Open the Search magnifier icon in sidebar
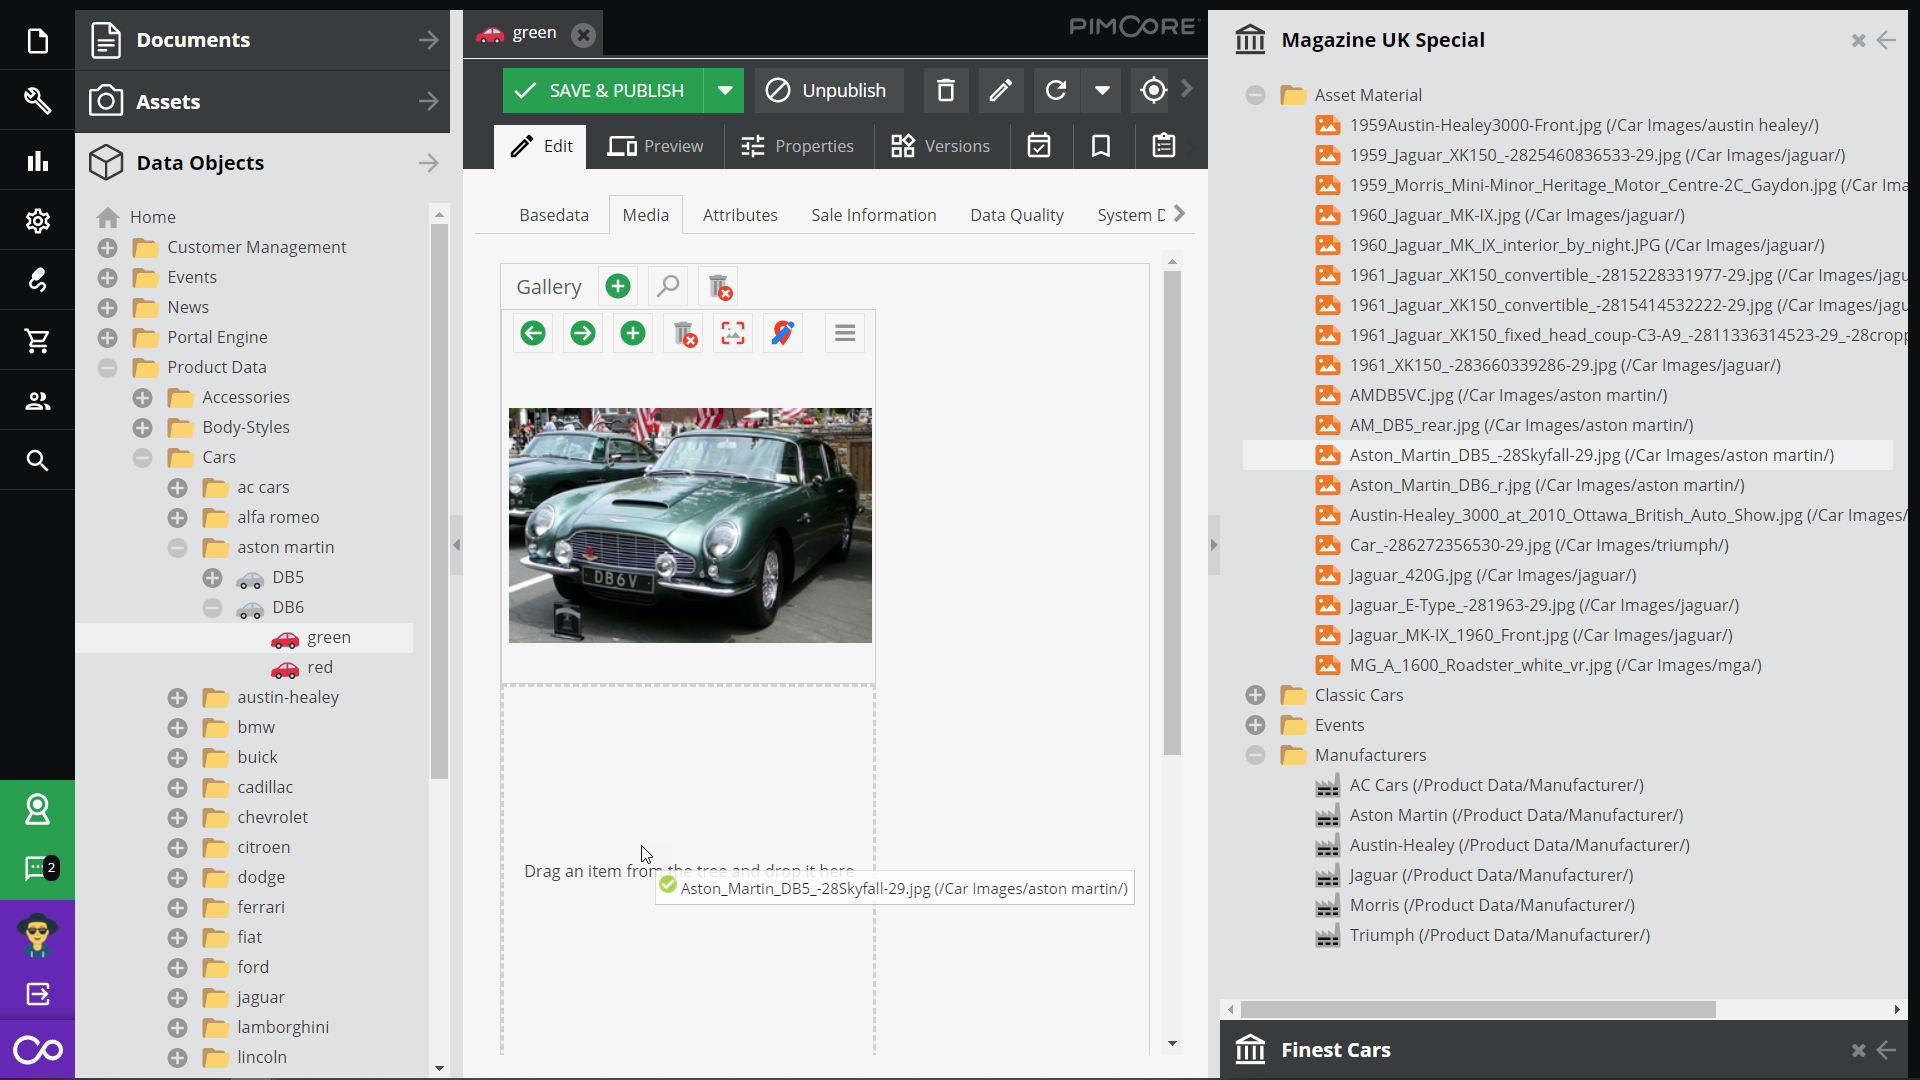The height and width of the screenshot is (1080, 1920). click(37, 461)
